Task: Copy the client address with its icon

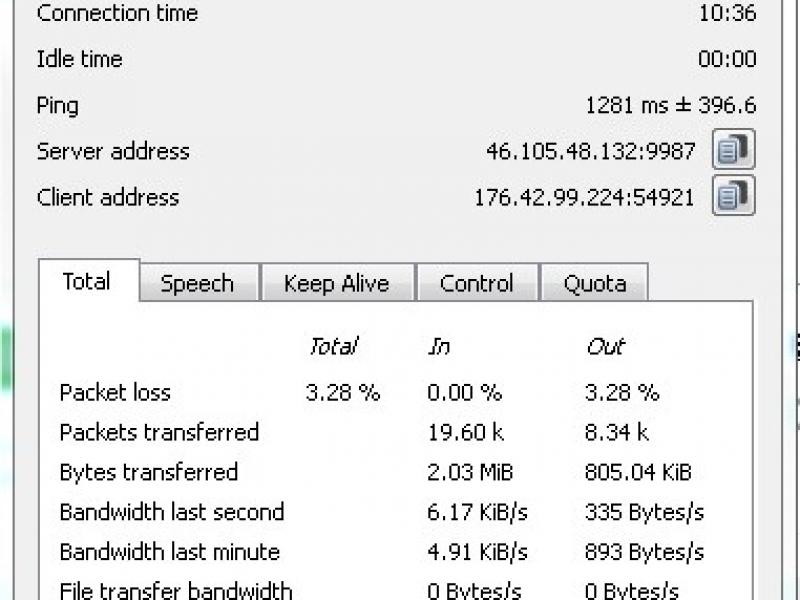Action: pos(734,196)
